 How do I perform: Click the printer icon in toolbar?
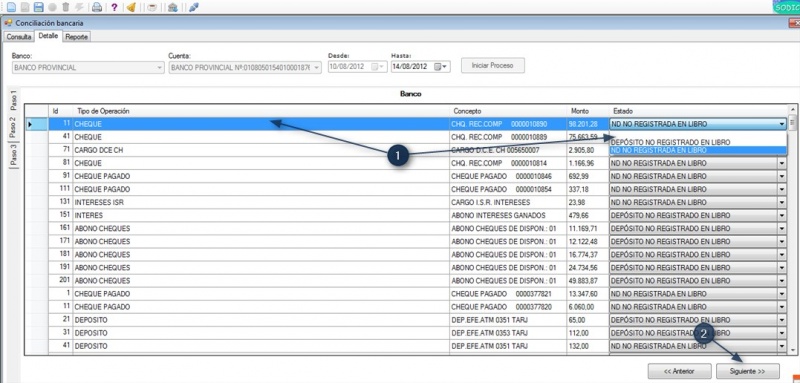(96, 7)
